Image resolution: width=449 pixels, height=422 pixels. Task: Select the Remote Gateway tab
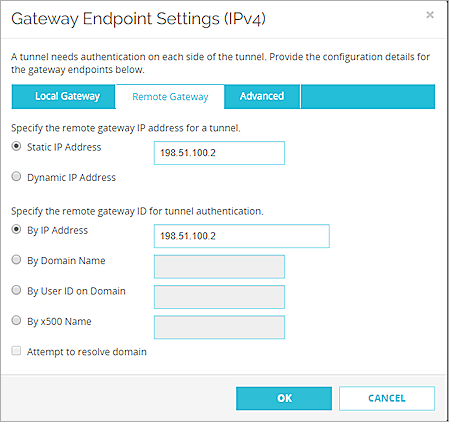click(170, 97)
